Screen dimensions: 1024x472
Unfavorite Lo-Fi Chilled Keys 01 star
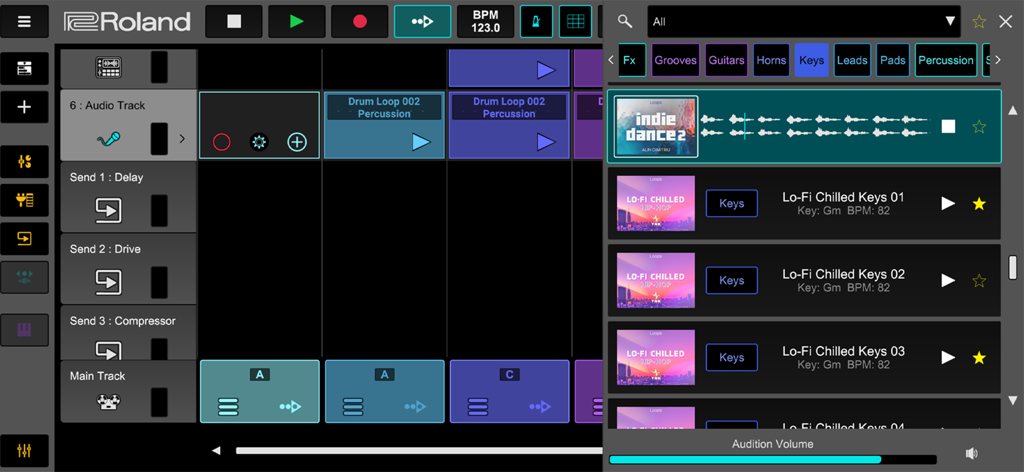click(979, 204)
